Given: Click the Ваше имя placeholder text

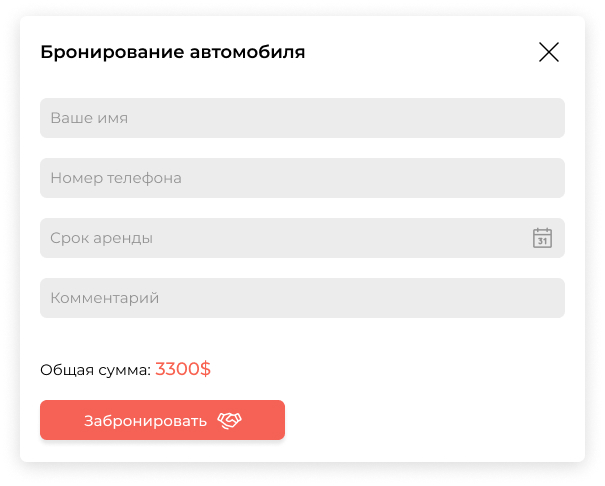Looking at the screenshot, I should [89, 118].
